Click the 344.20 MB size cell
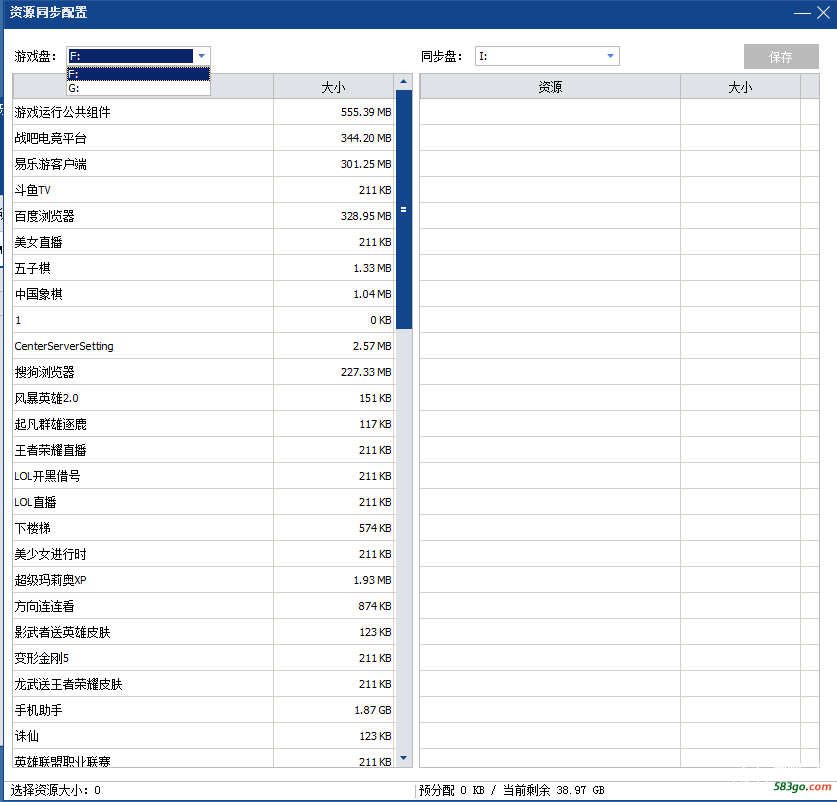 [x=334, y=138]
